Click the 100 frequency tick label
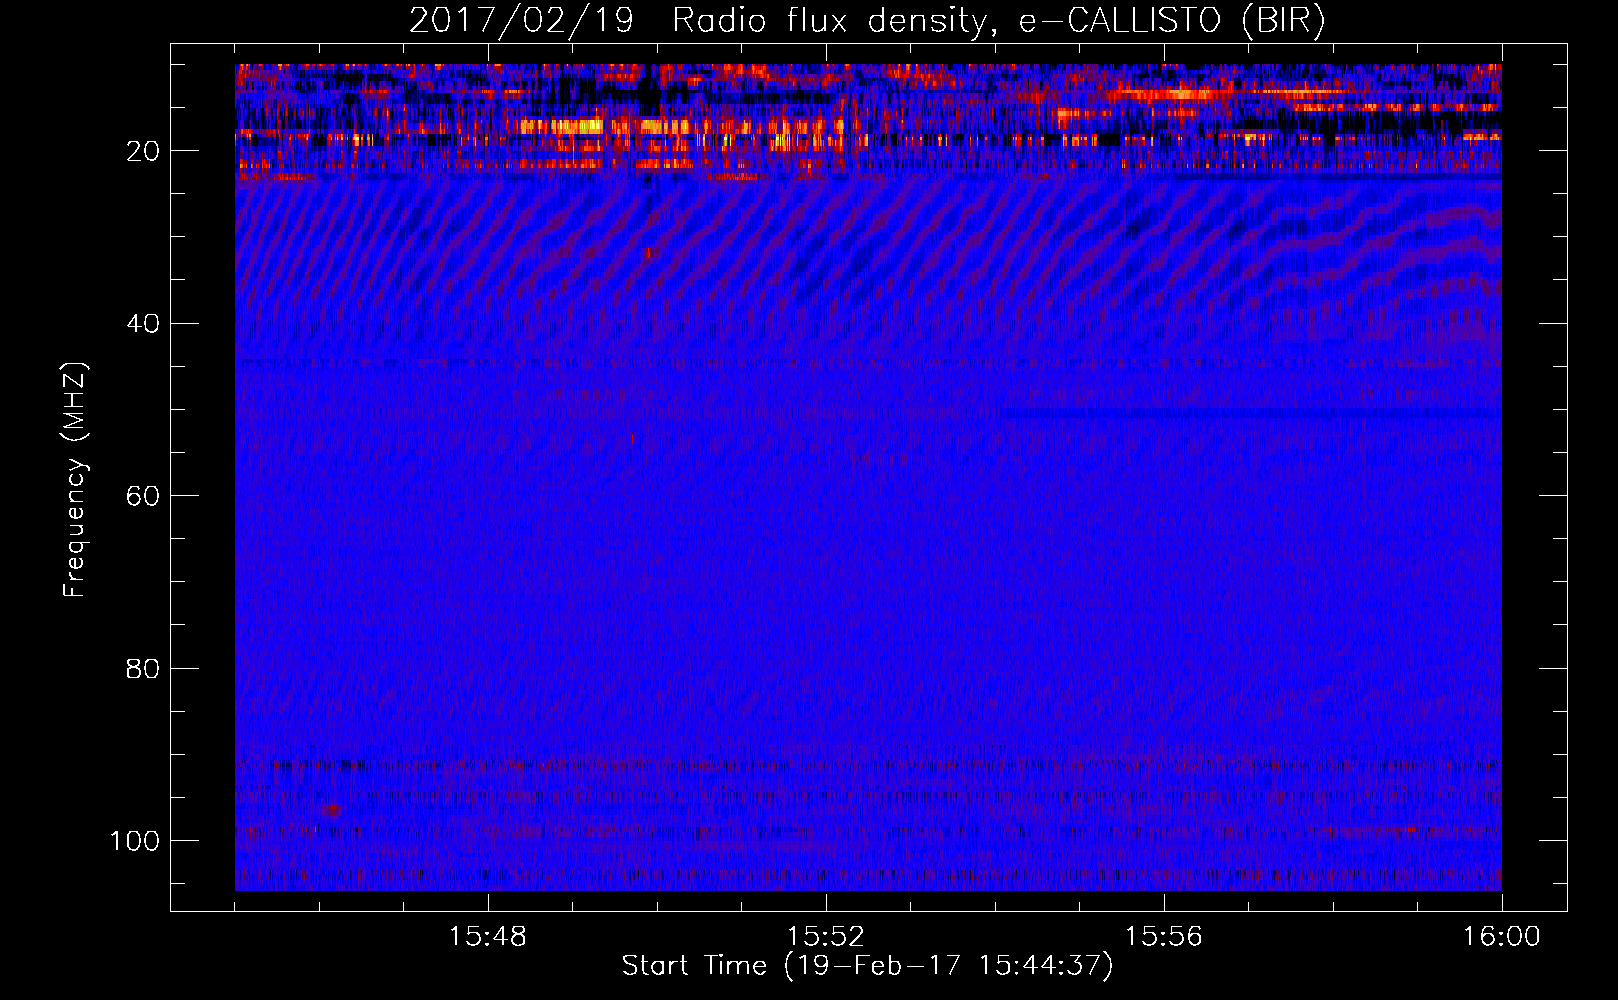1618x1000 pixels. tap(136, 841)
